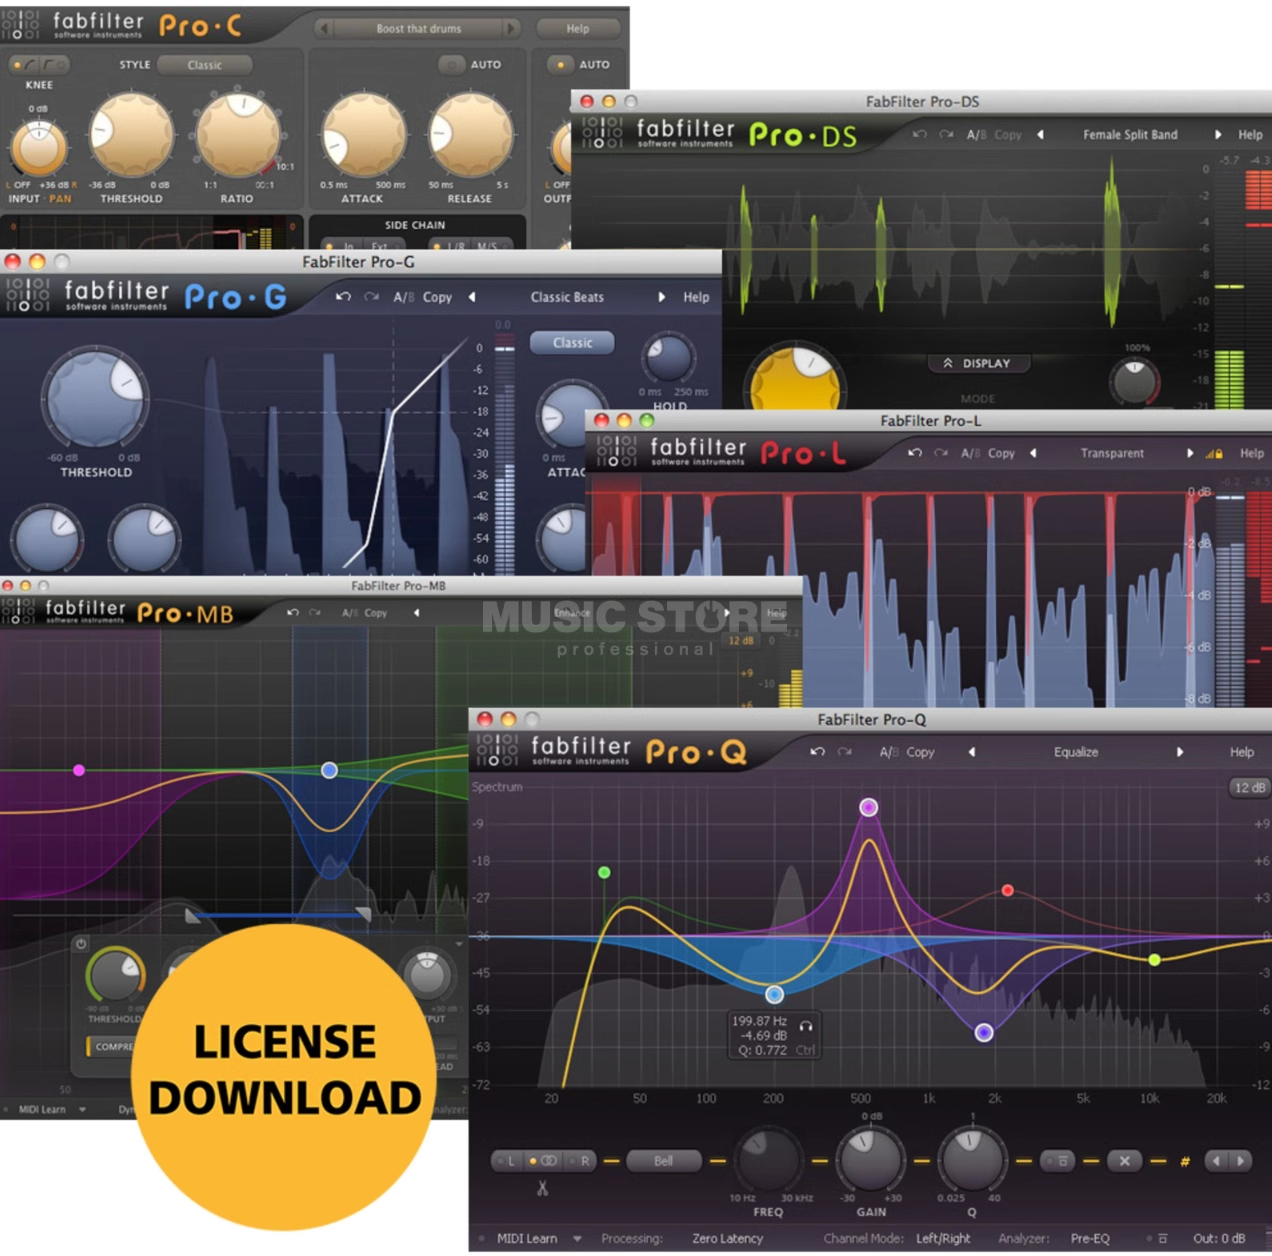Open the Transparent preset menu in Pro-L

[1112, 453]
